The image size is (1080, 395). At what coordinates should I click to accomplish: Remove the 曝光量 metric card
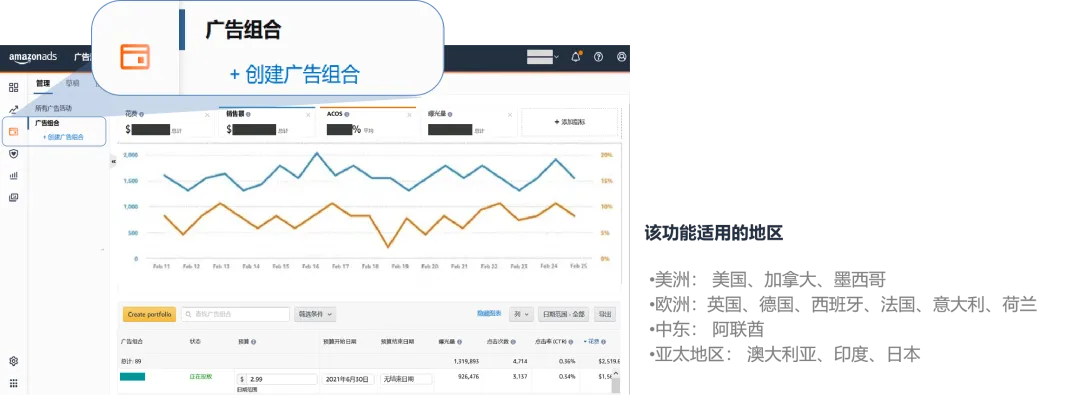[x=510, y=115]
